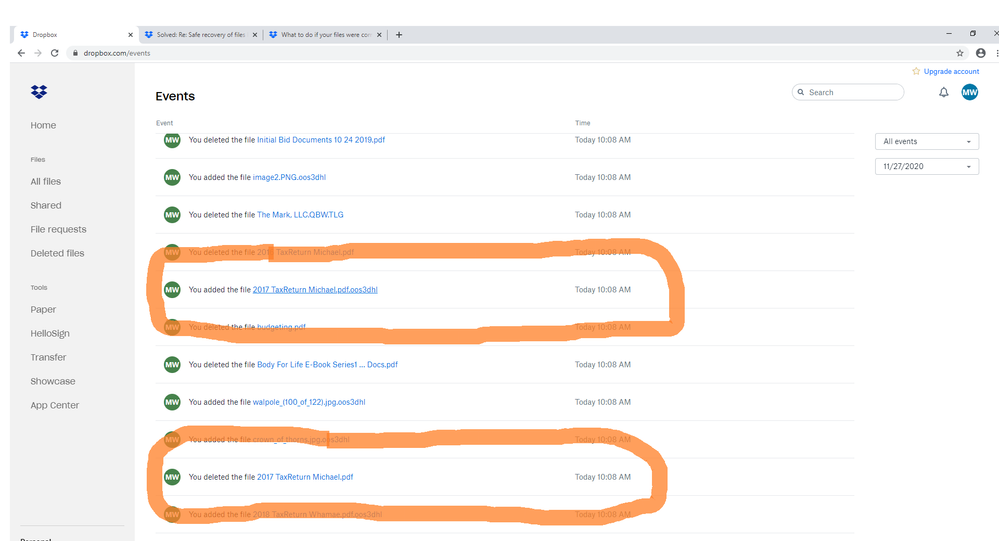This screenshot has width=999, height=541.
Task: Open a new browser tab with plus
Action: click(x=399, y=35)
